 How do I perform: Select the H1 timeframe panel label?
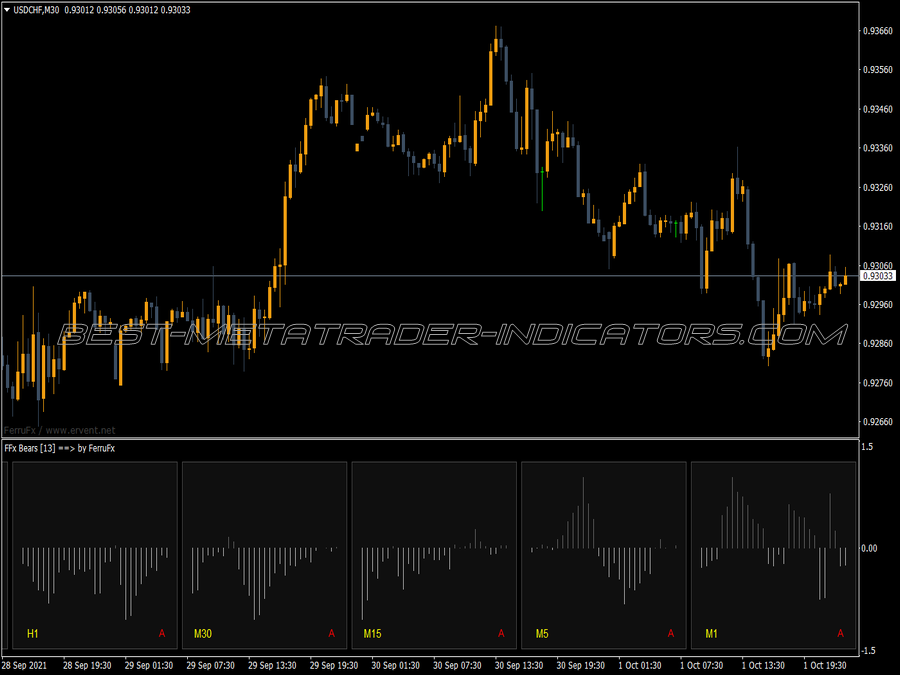pyautogui.click(x=33, y=634)
